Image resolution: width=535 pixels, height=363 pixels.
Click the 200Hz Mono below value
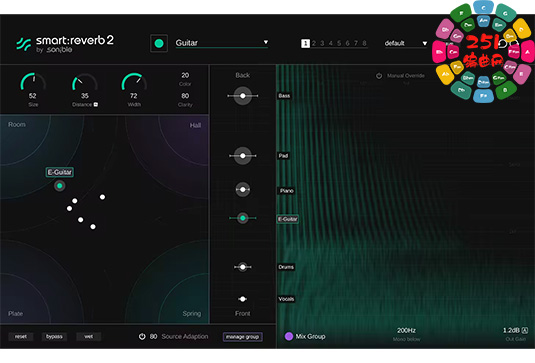pyautogui.click(x=406, y=330)
